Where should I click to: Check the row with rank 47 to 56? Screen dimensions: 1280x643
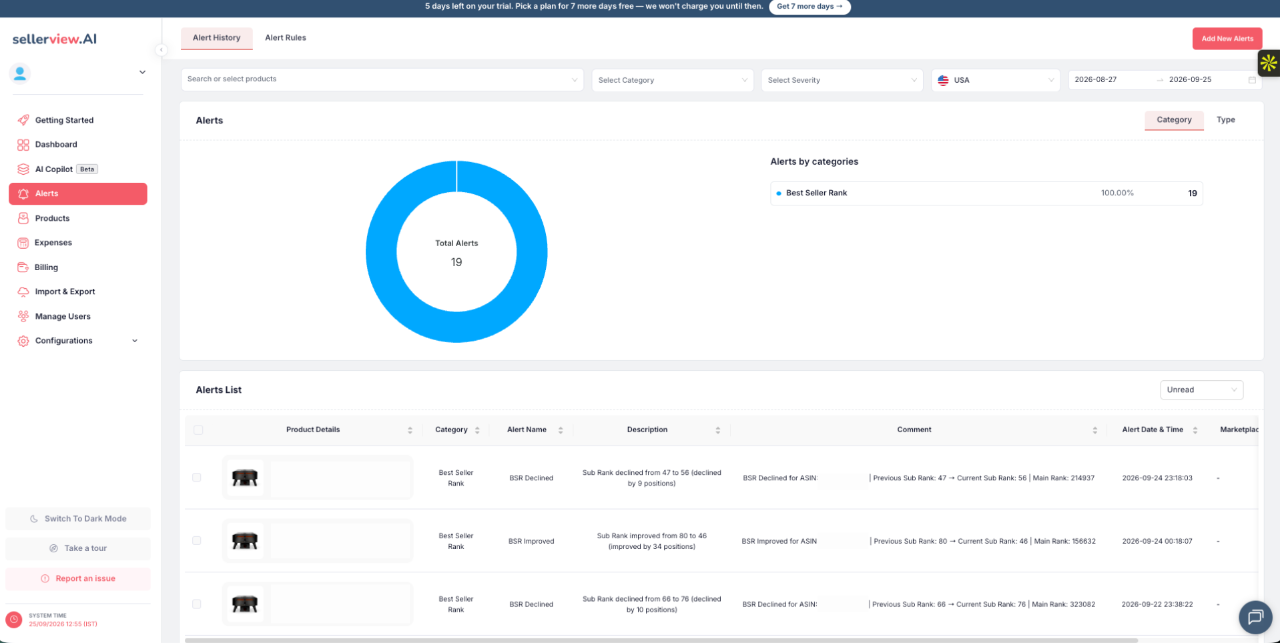click(x=197, y=478)
